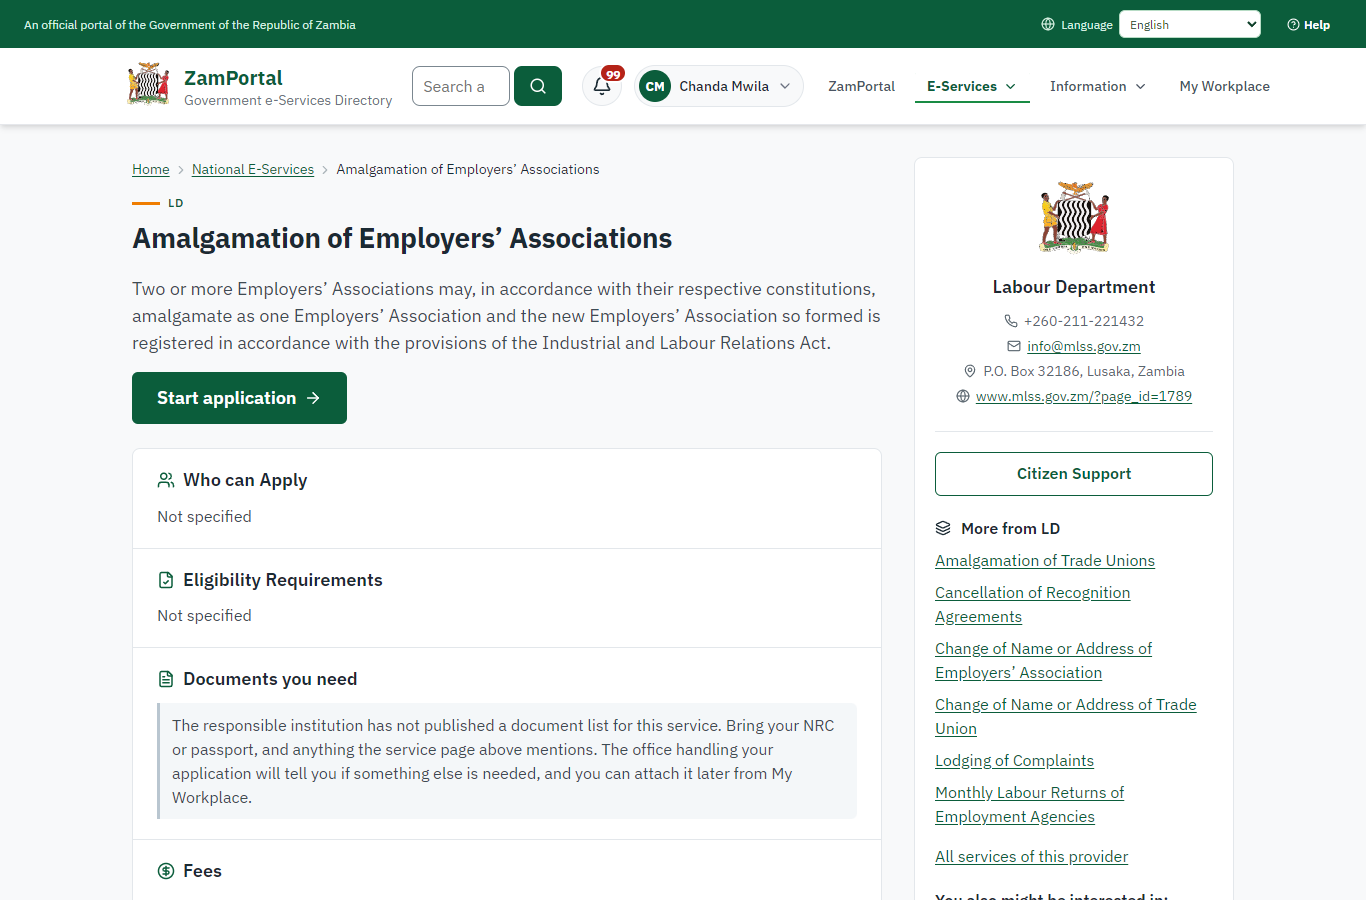
Task: Click the globe icon beside the website link
Action: pyautogui.click(x=963, y=396)
